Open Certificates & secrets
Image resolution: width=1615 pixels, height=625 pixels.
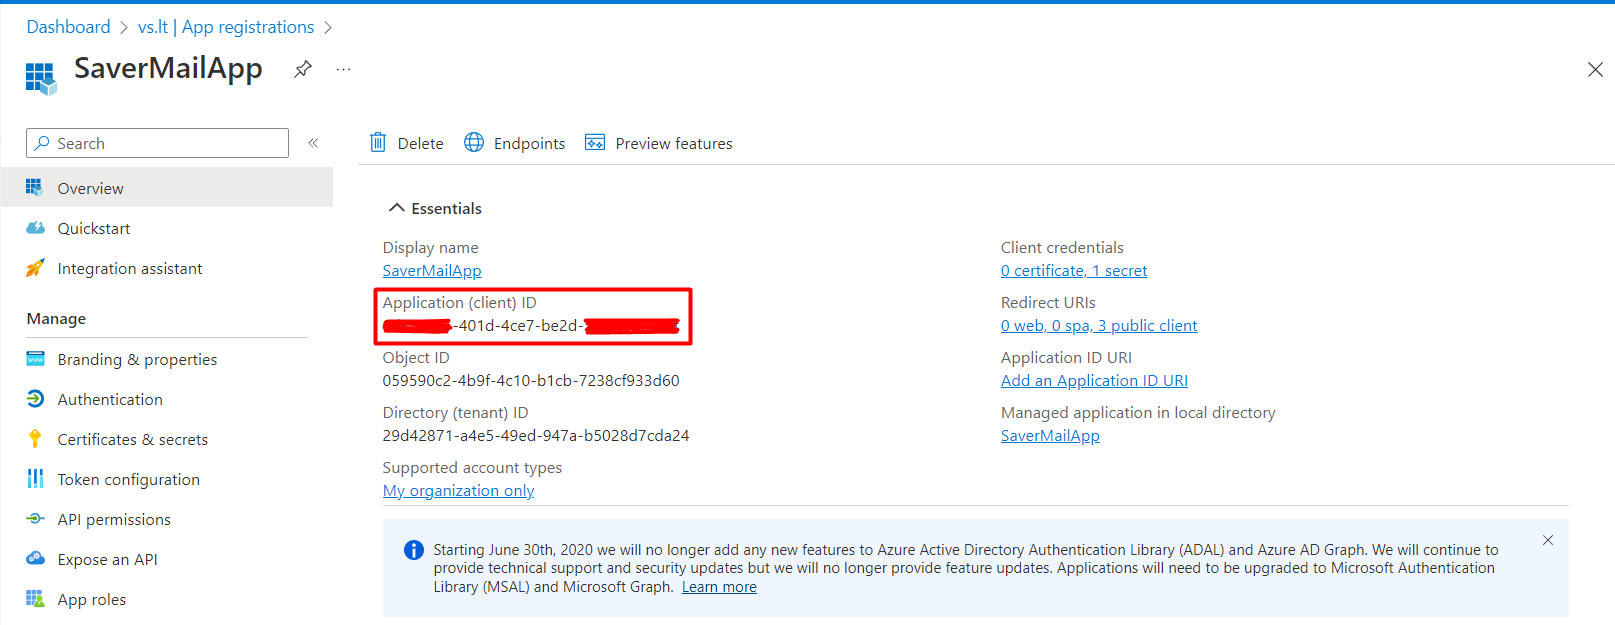coord(167,439)
